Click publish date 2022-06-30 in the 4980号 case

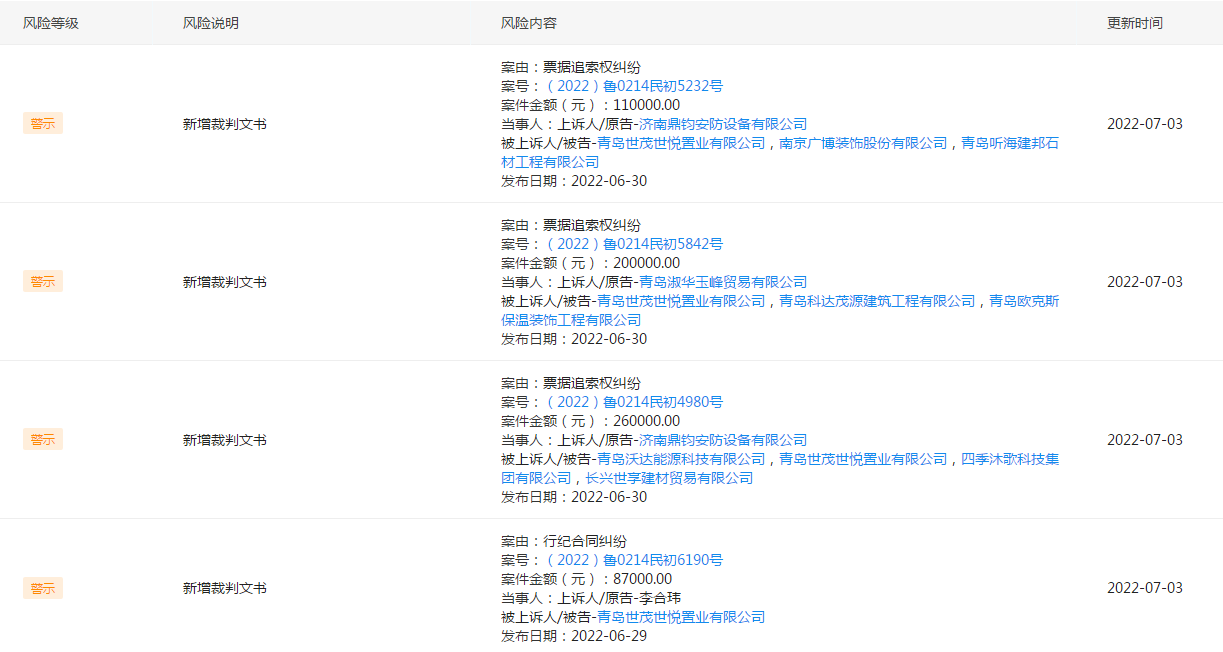coord(609,497)
